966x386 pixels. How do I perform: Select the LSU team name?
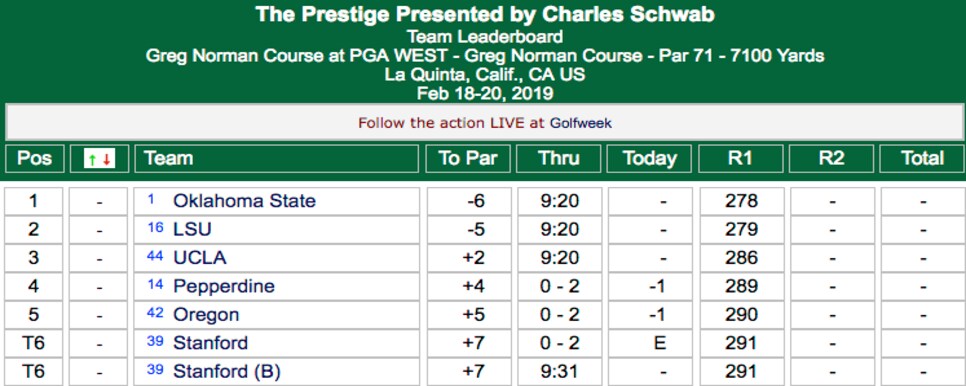tap(192, 230)
